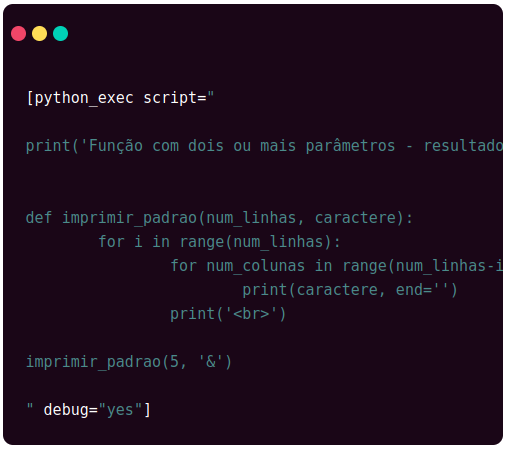Click the imprimir_padrao(5, '&') call
Screen dimensions: 505x449
(x=129, y=362)
